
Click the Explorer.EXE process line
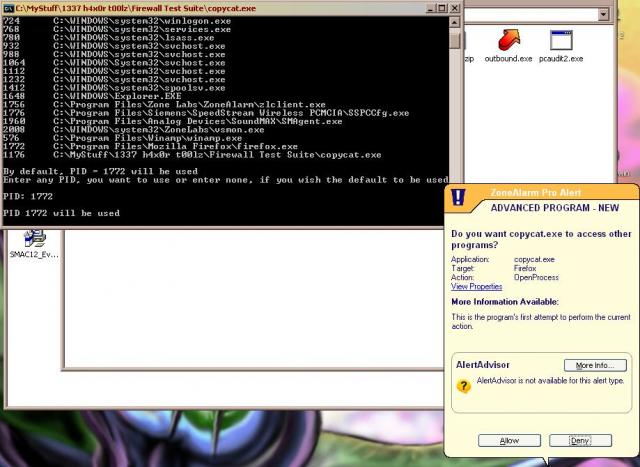pos(92,96)
